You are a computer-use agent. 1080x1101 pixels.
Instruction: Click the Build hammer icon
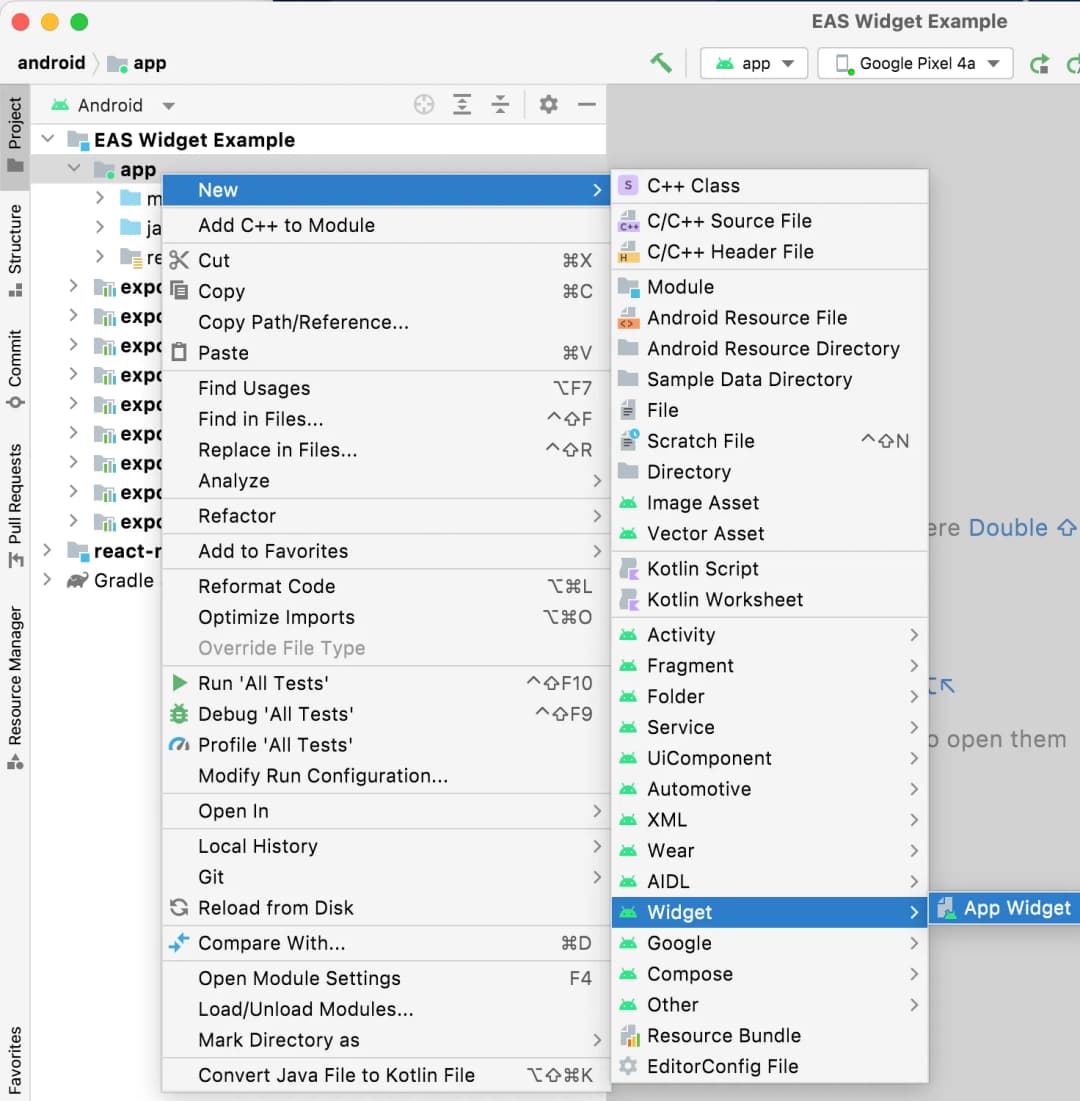661,63
